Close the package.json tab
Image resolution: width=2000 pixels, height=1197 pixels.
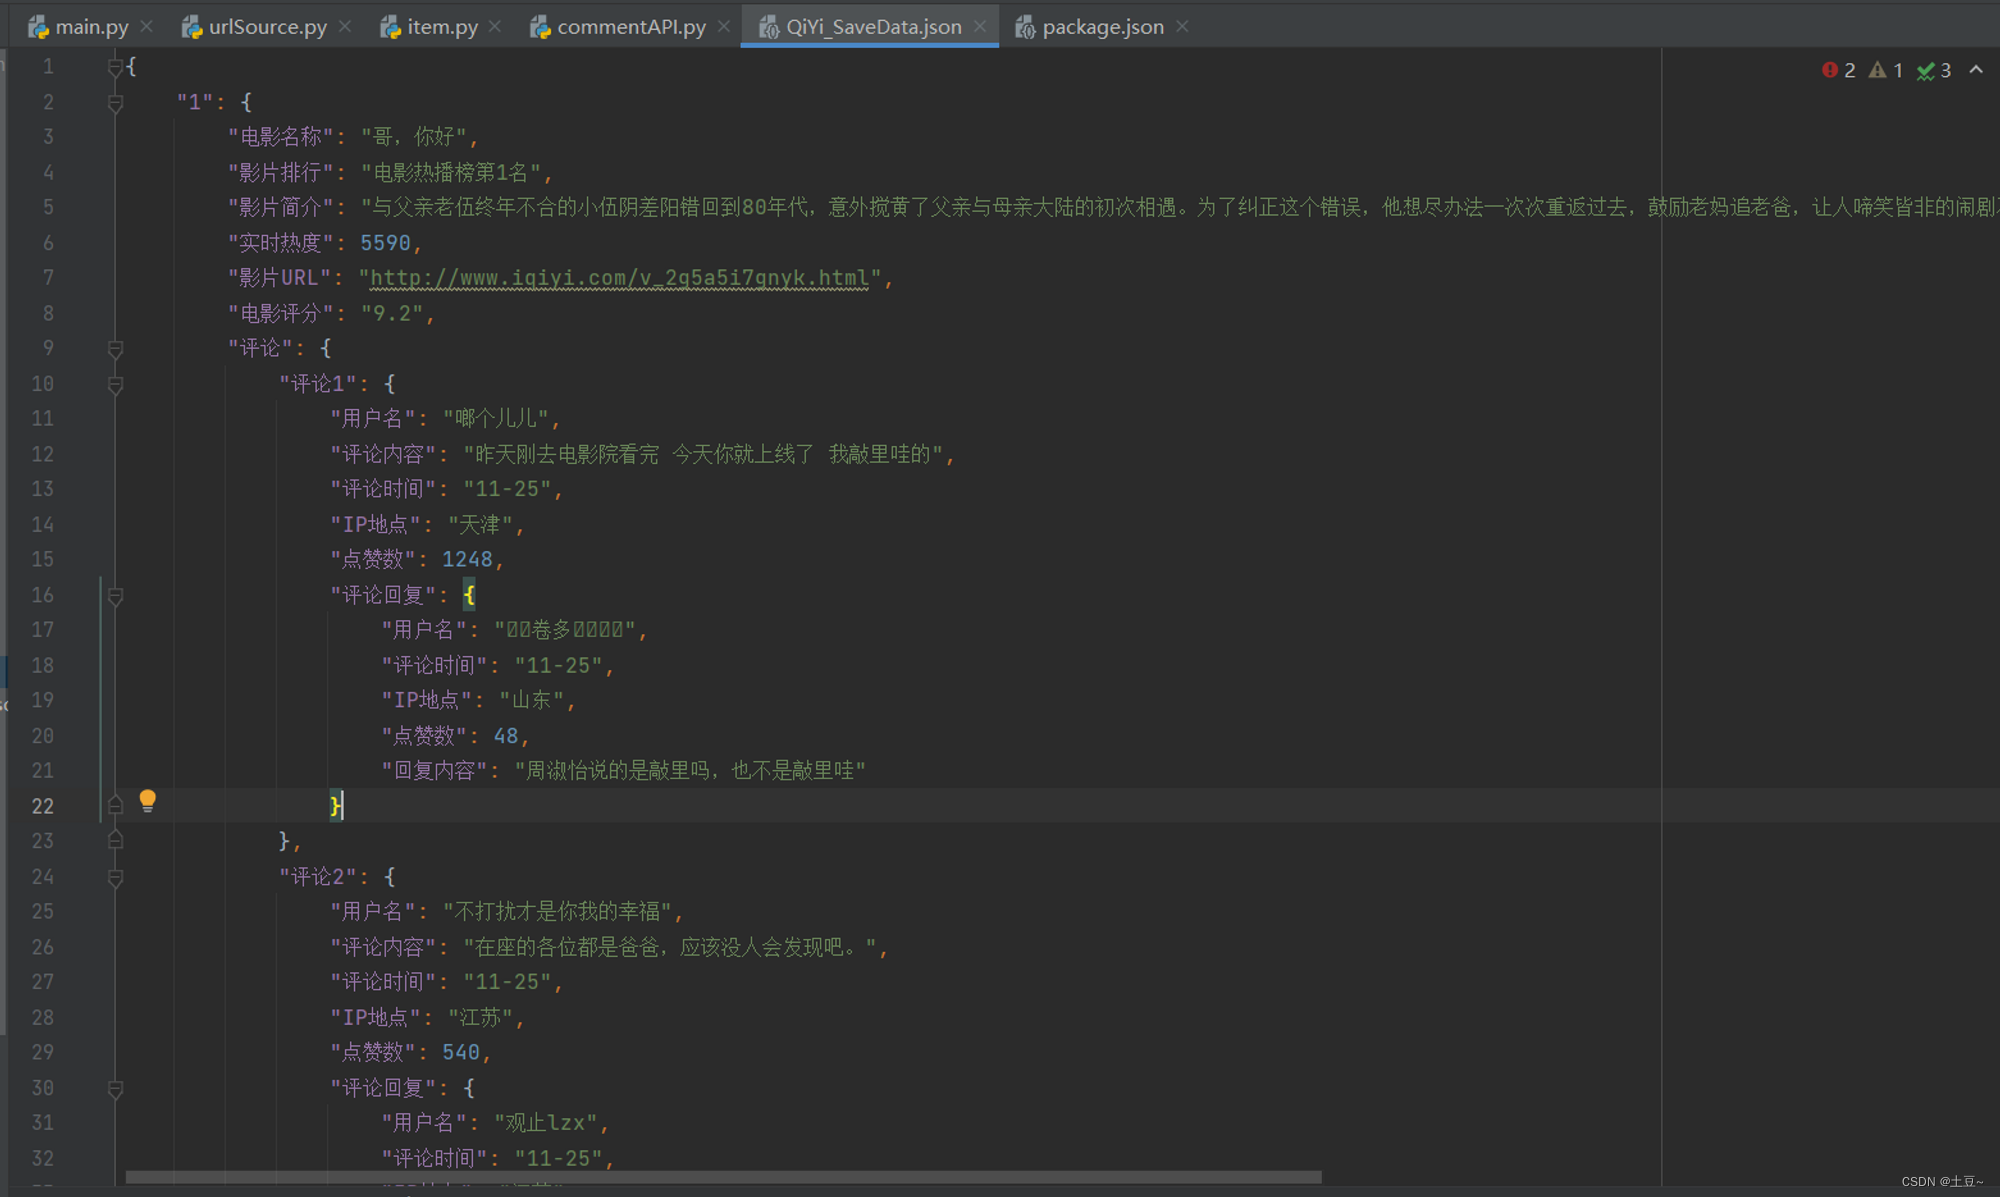click(1183, 27)
